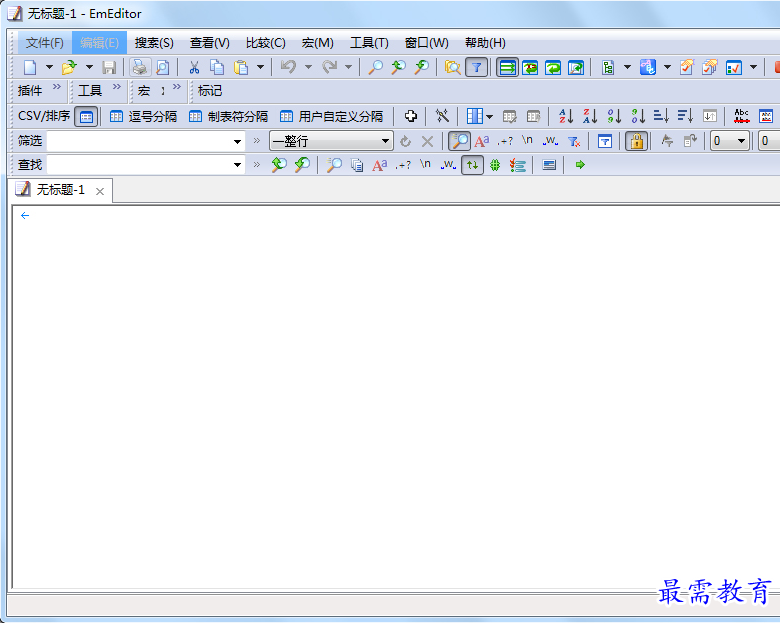Viewport: 780px width, 623px height.
Task: Open the 查看(V) menu
Action: (209, 43)
